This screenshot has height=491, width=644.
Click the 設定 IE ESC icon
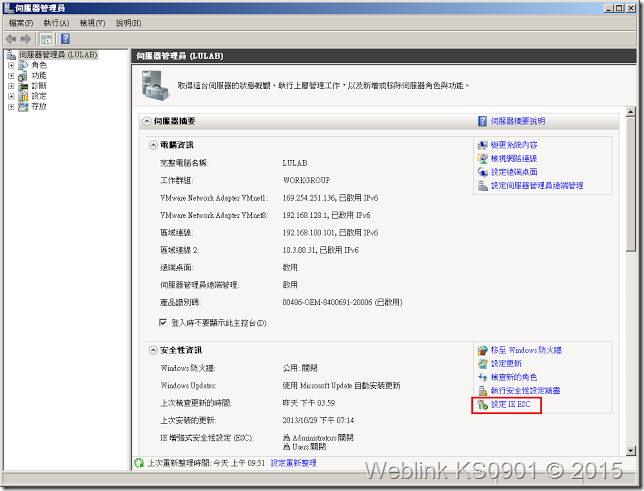click(482, 405)
